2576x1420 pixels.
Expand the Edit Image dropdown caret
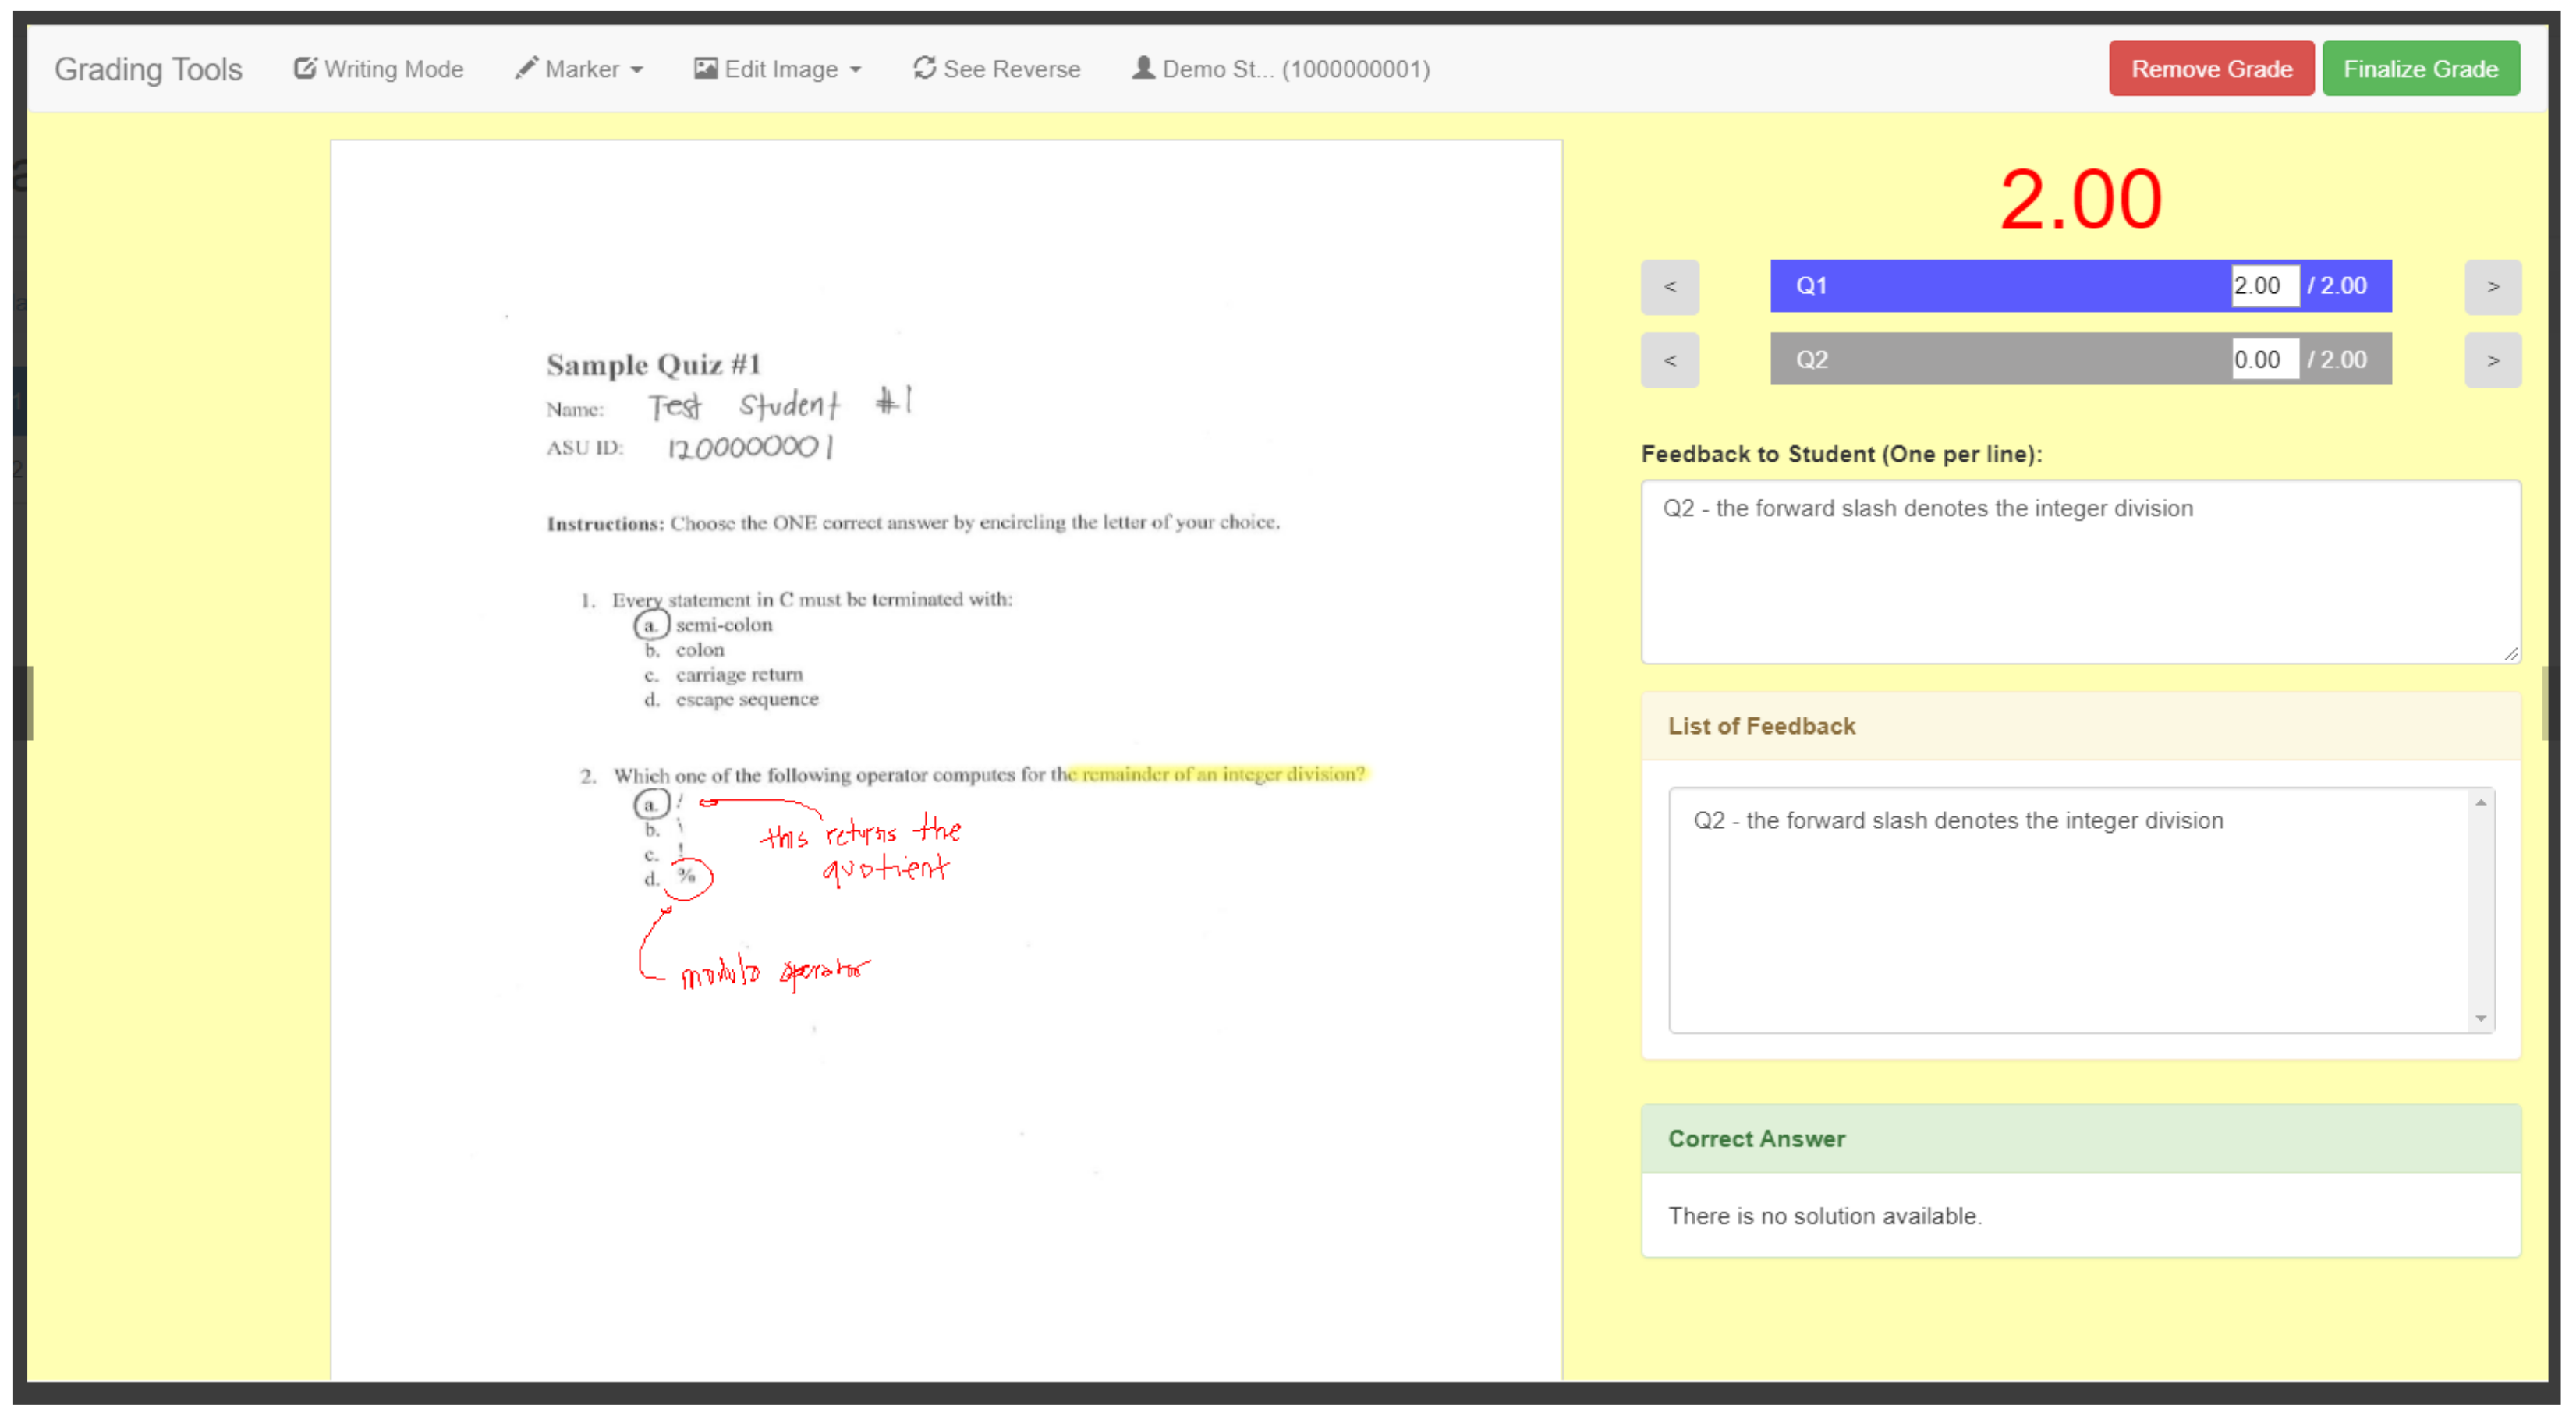[855, 71]
